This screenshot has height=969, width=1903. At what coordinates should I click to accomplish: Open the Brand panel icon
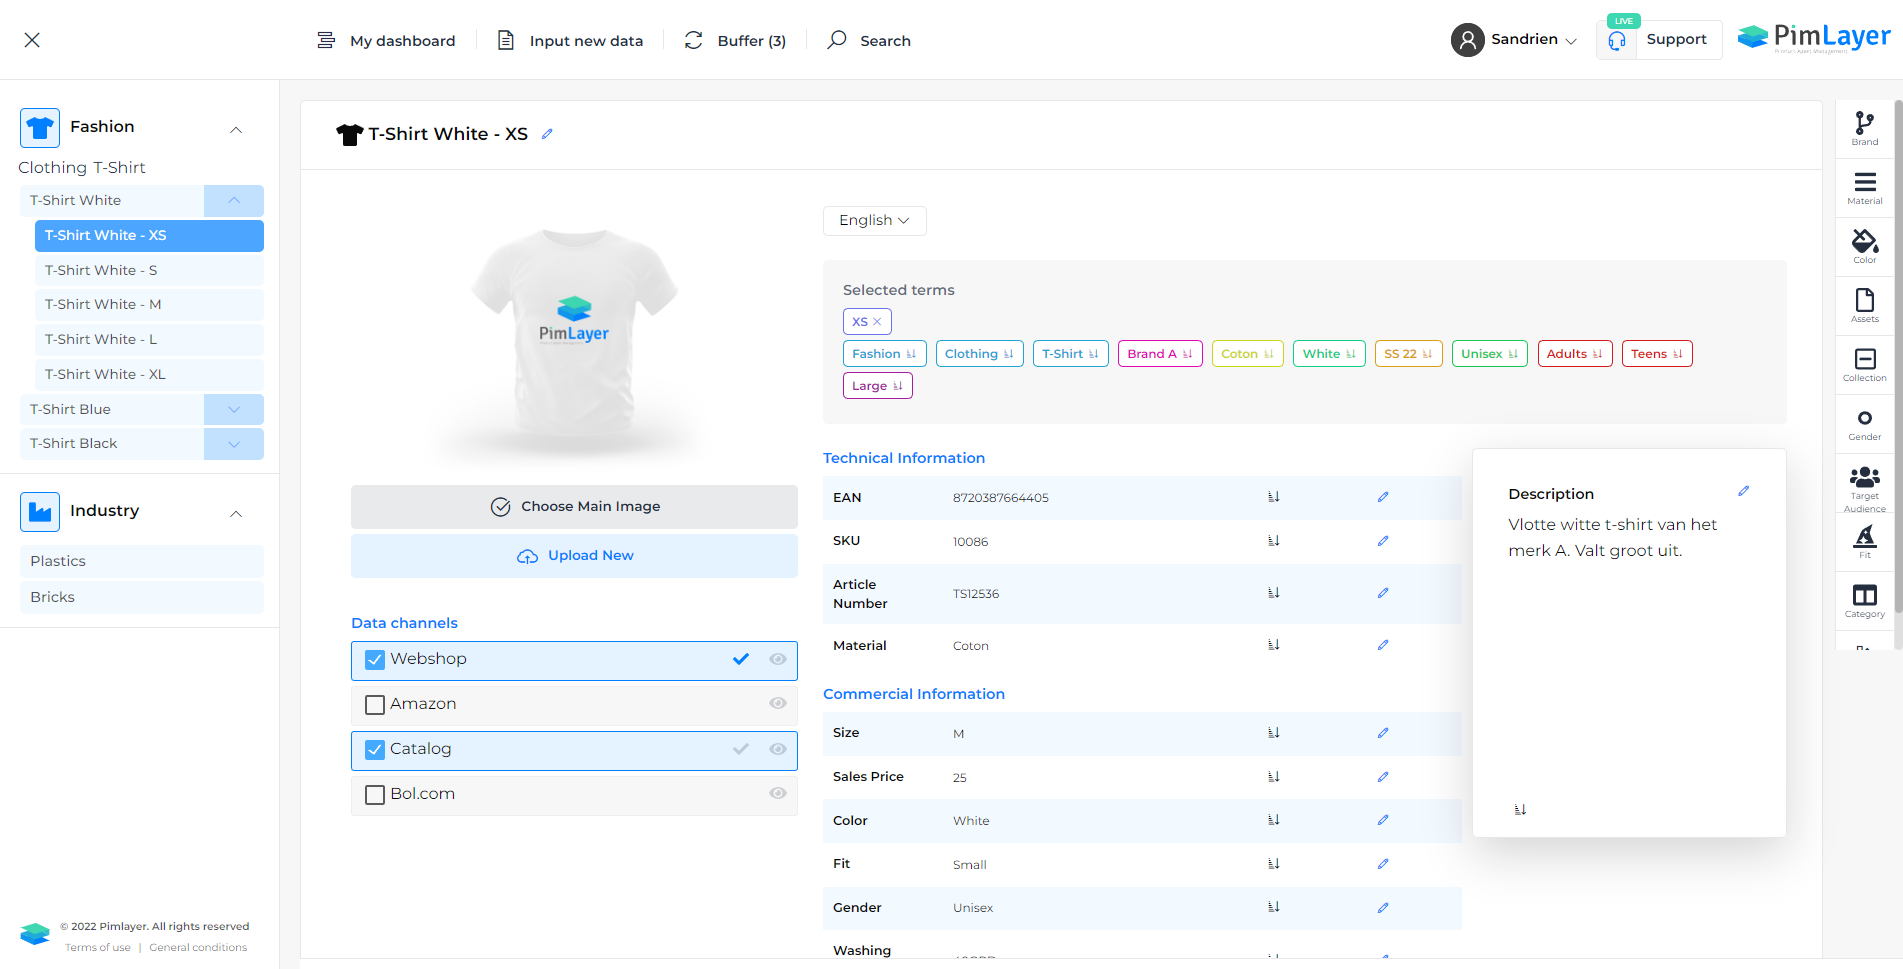1864,127
